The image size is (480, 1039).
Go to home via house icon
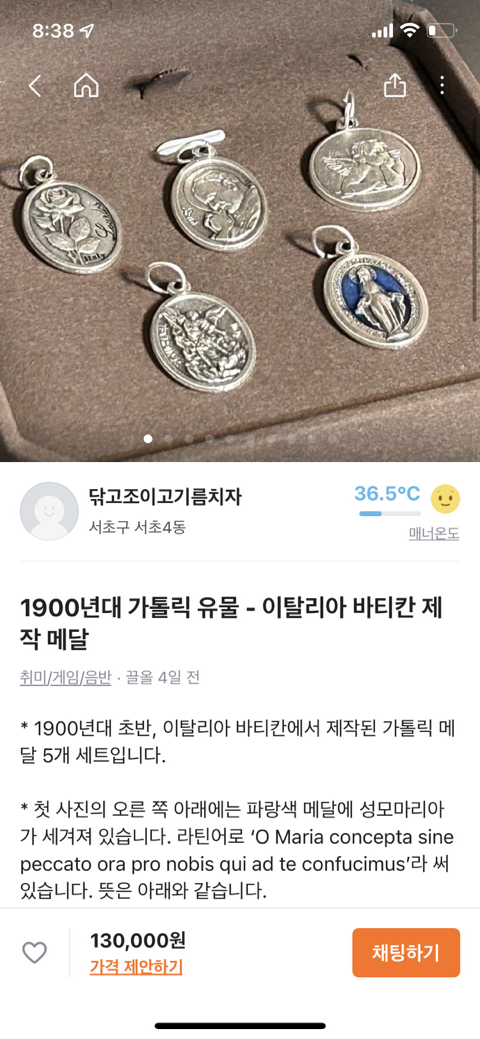86,85
